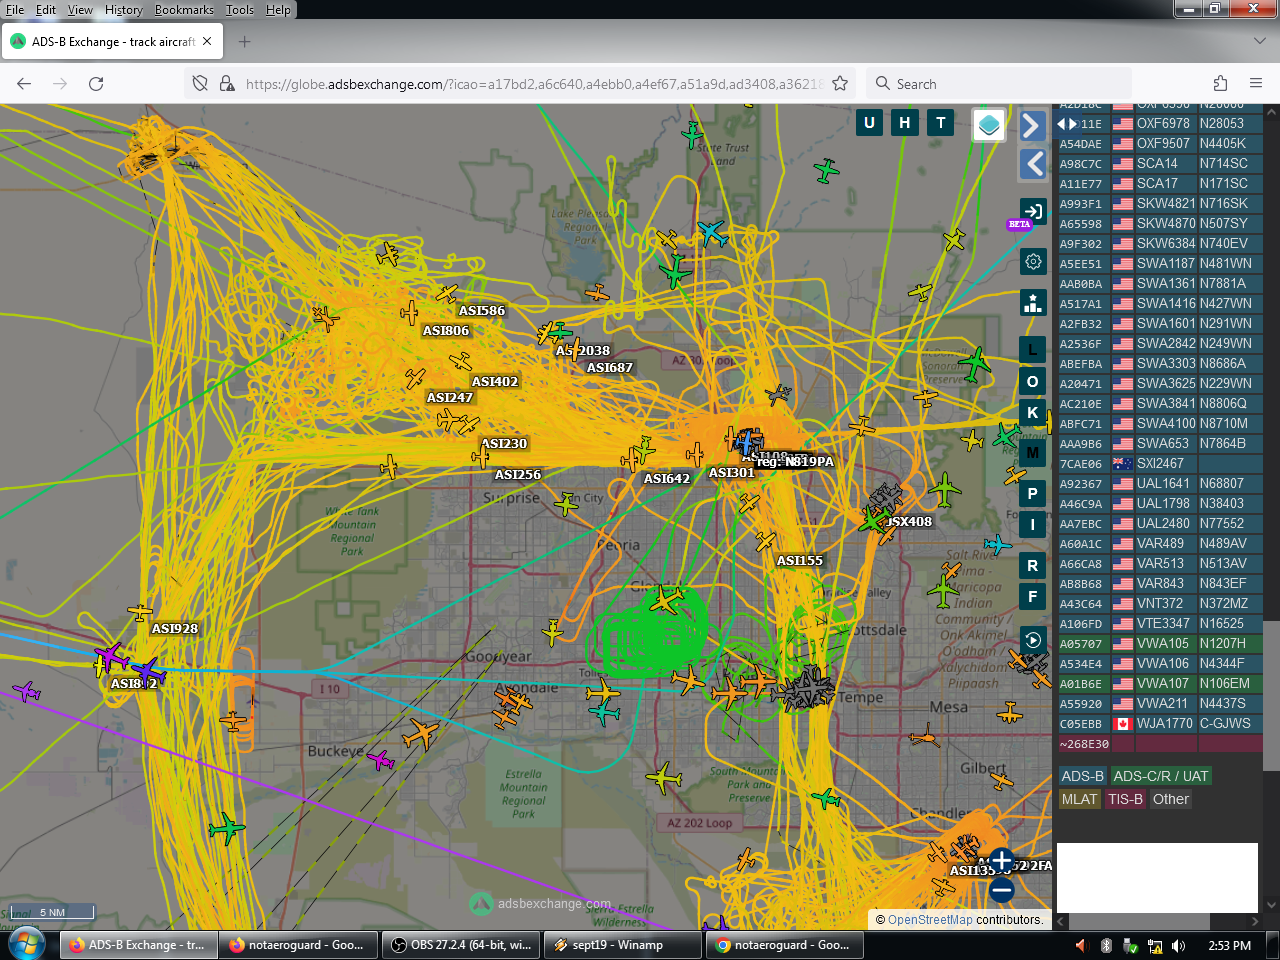Open the Tools menu
1280x960 pixels.
point(240,10)
